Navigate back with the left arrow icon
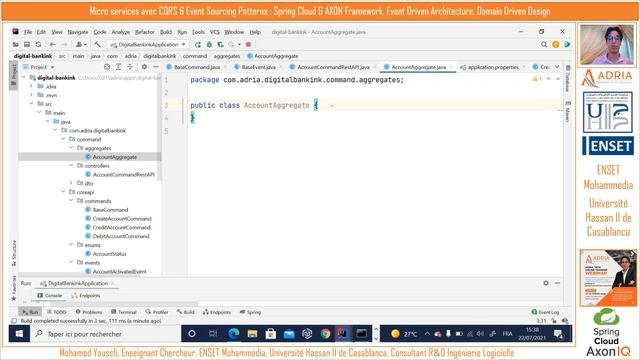This screenshot has height=360, width=640. pos(53,44)
